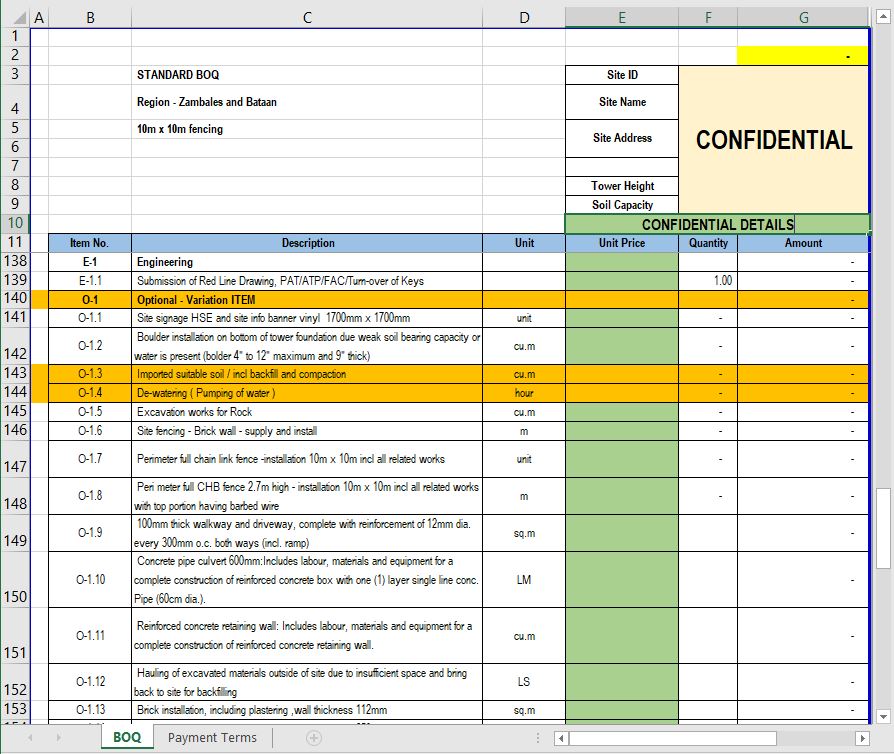894x754 pixels.
Task: Select column F header
Action: (708, 18)
